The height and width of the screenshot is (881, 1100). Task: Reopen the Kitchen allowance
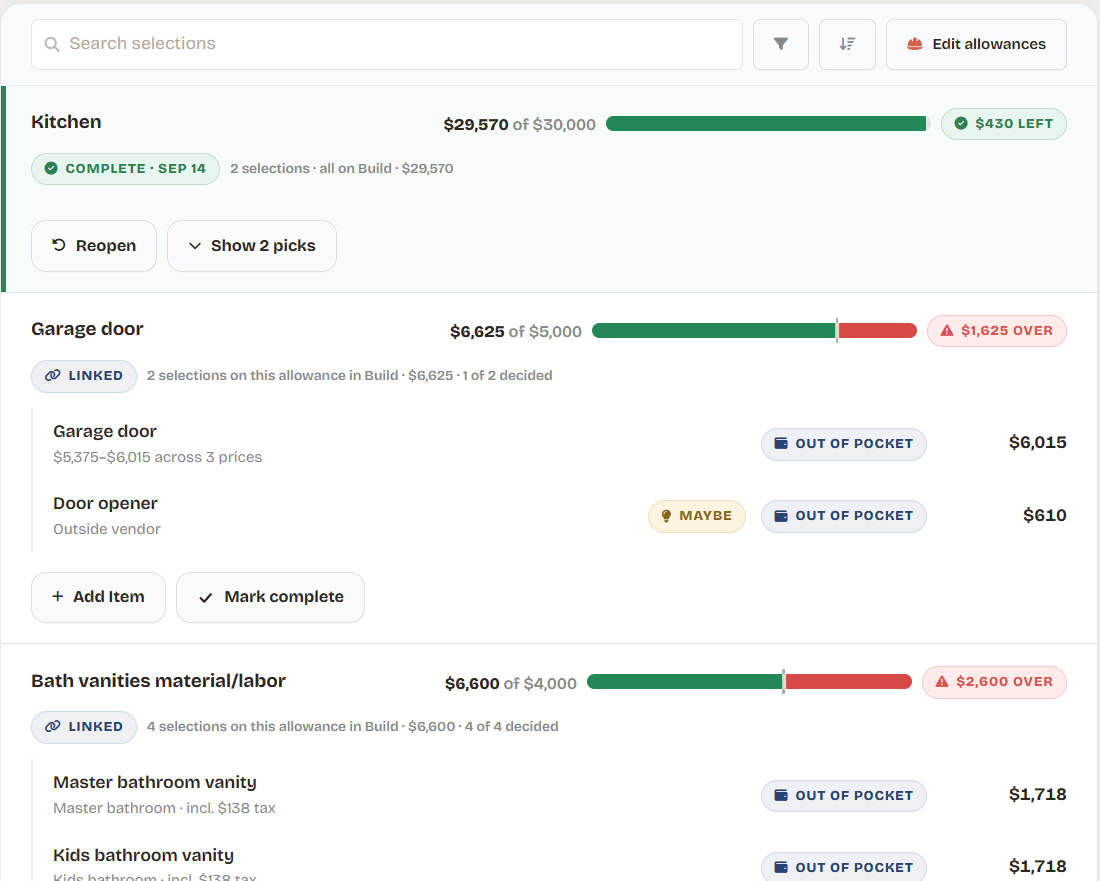click(94, 246)
